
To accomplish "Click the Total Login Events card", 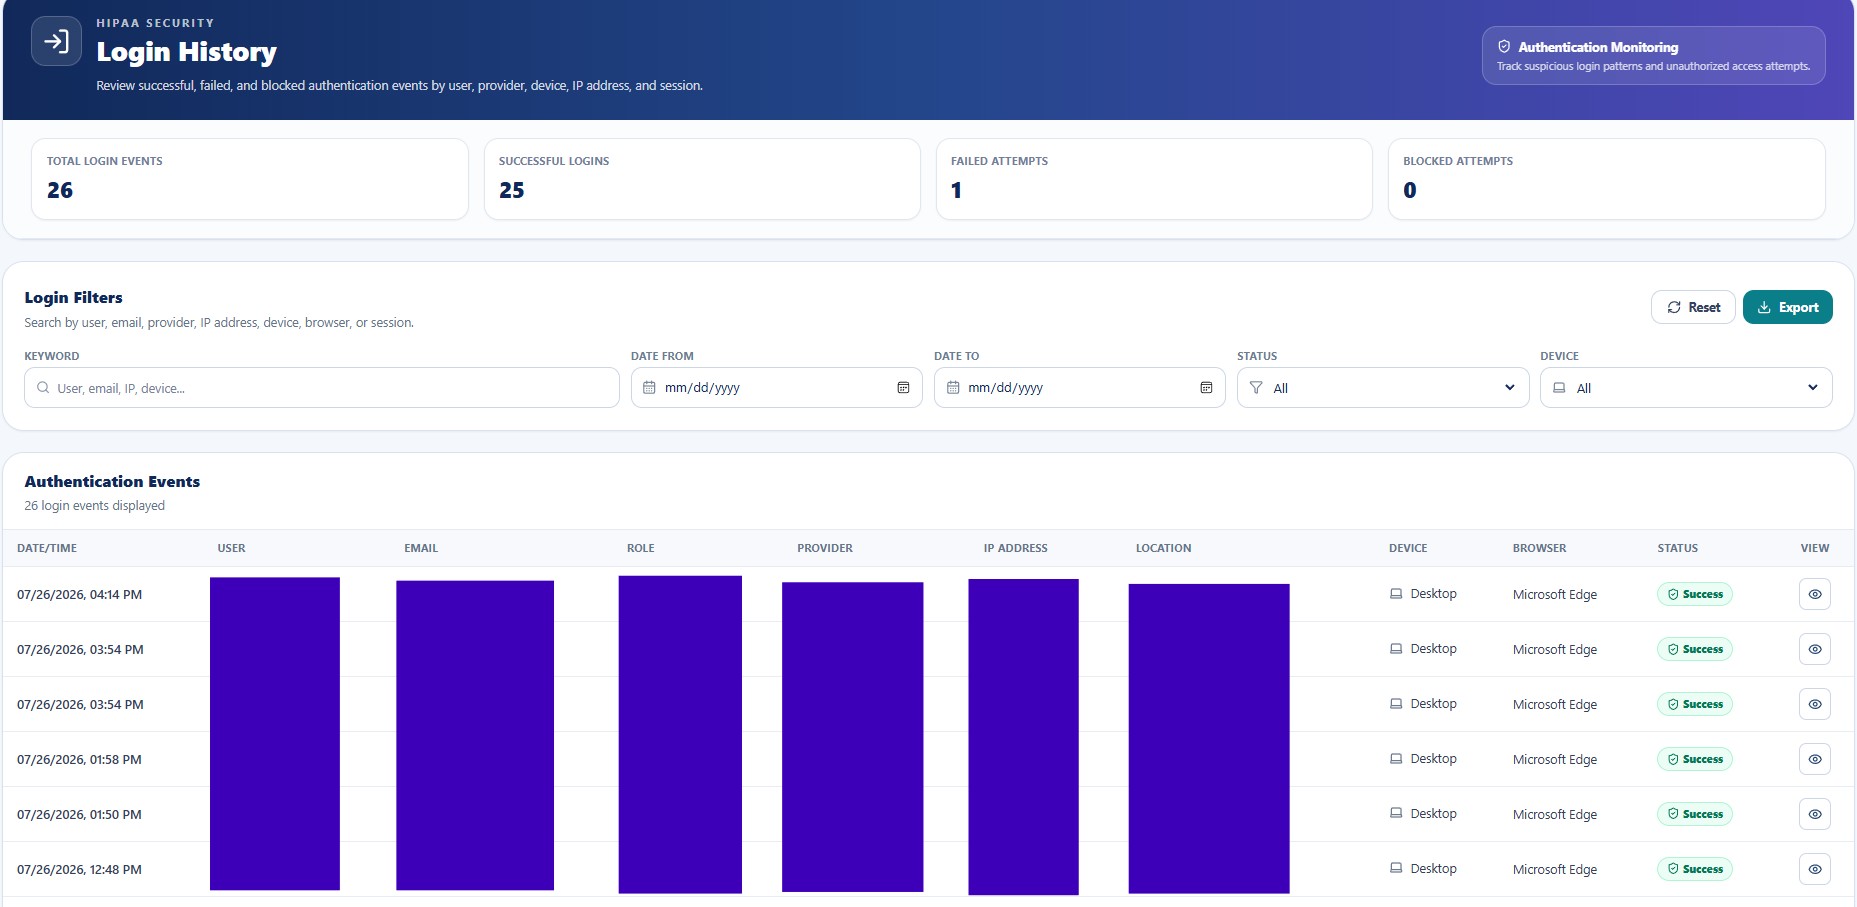I will pos(250,179).
